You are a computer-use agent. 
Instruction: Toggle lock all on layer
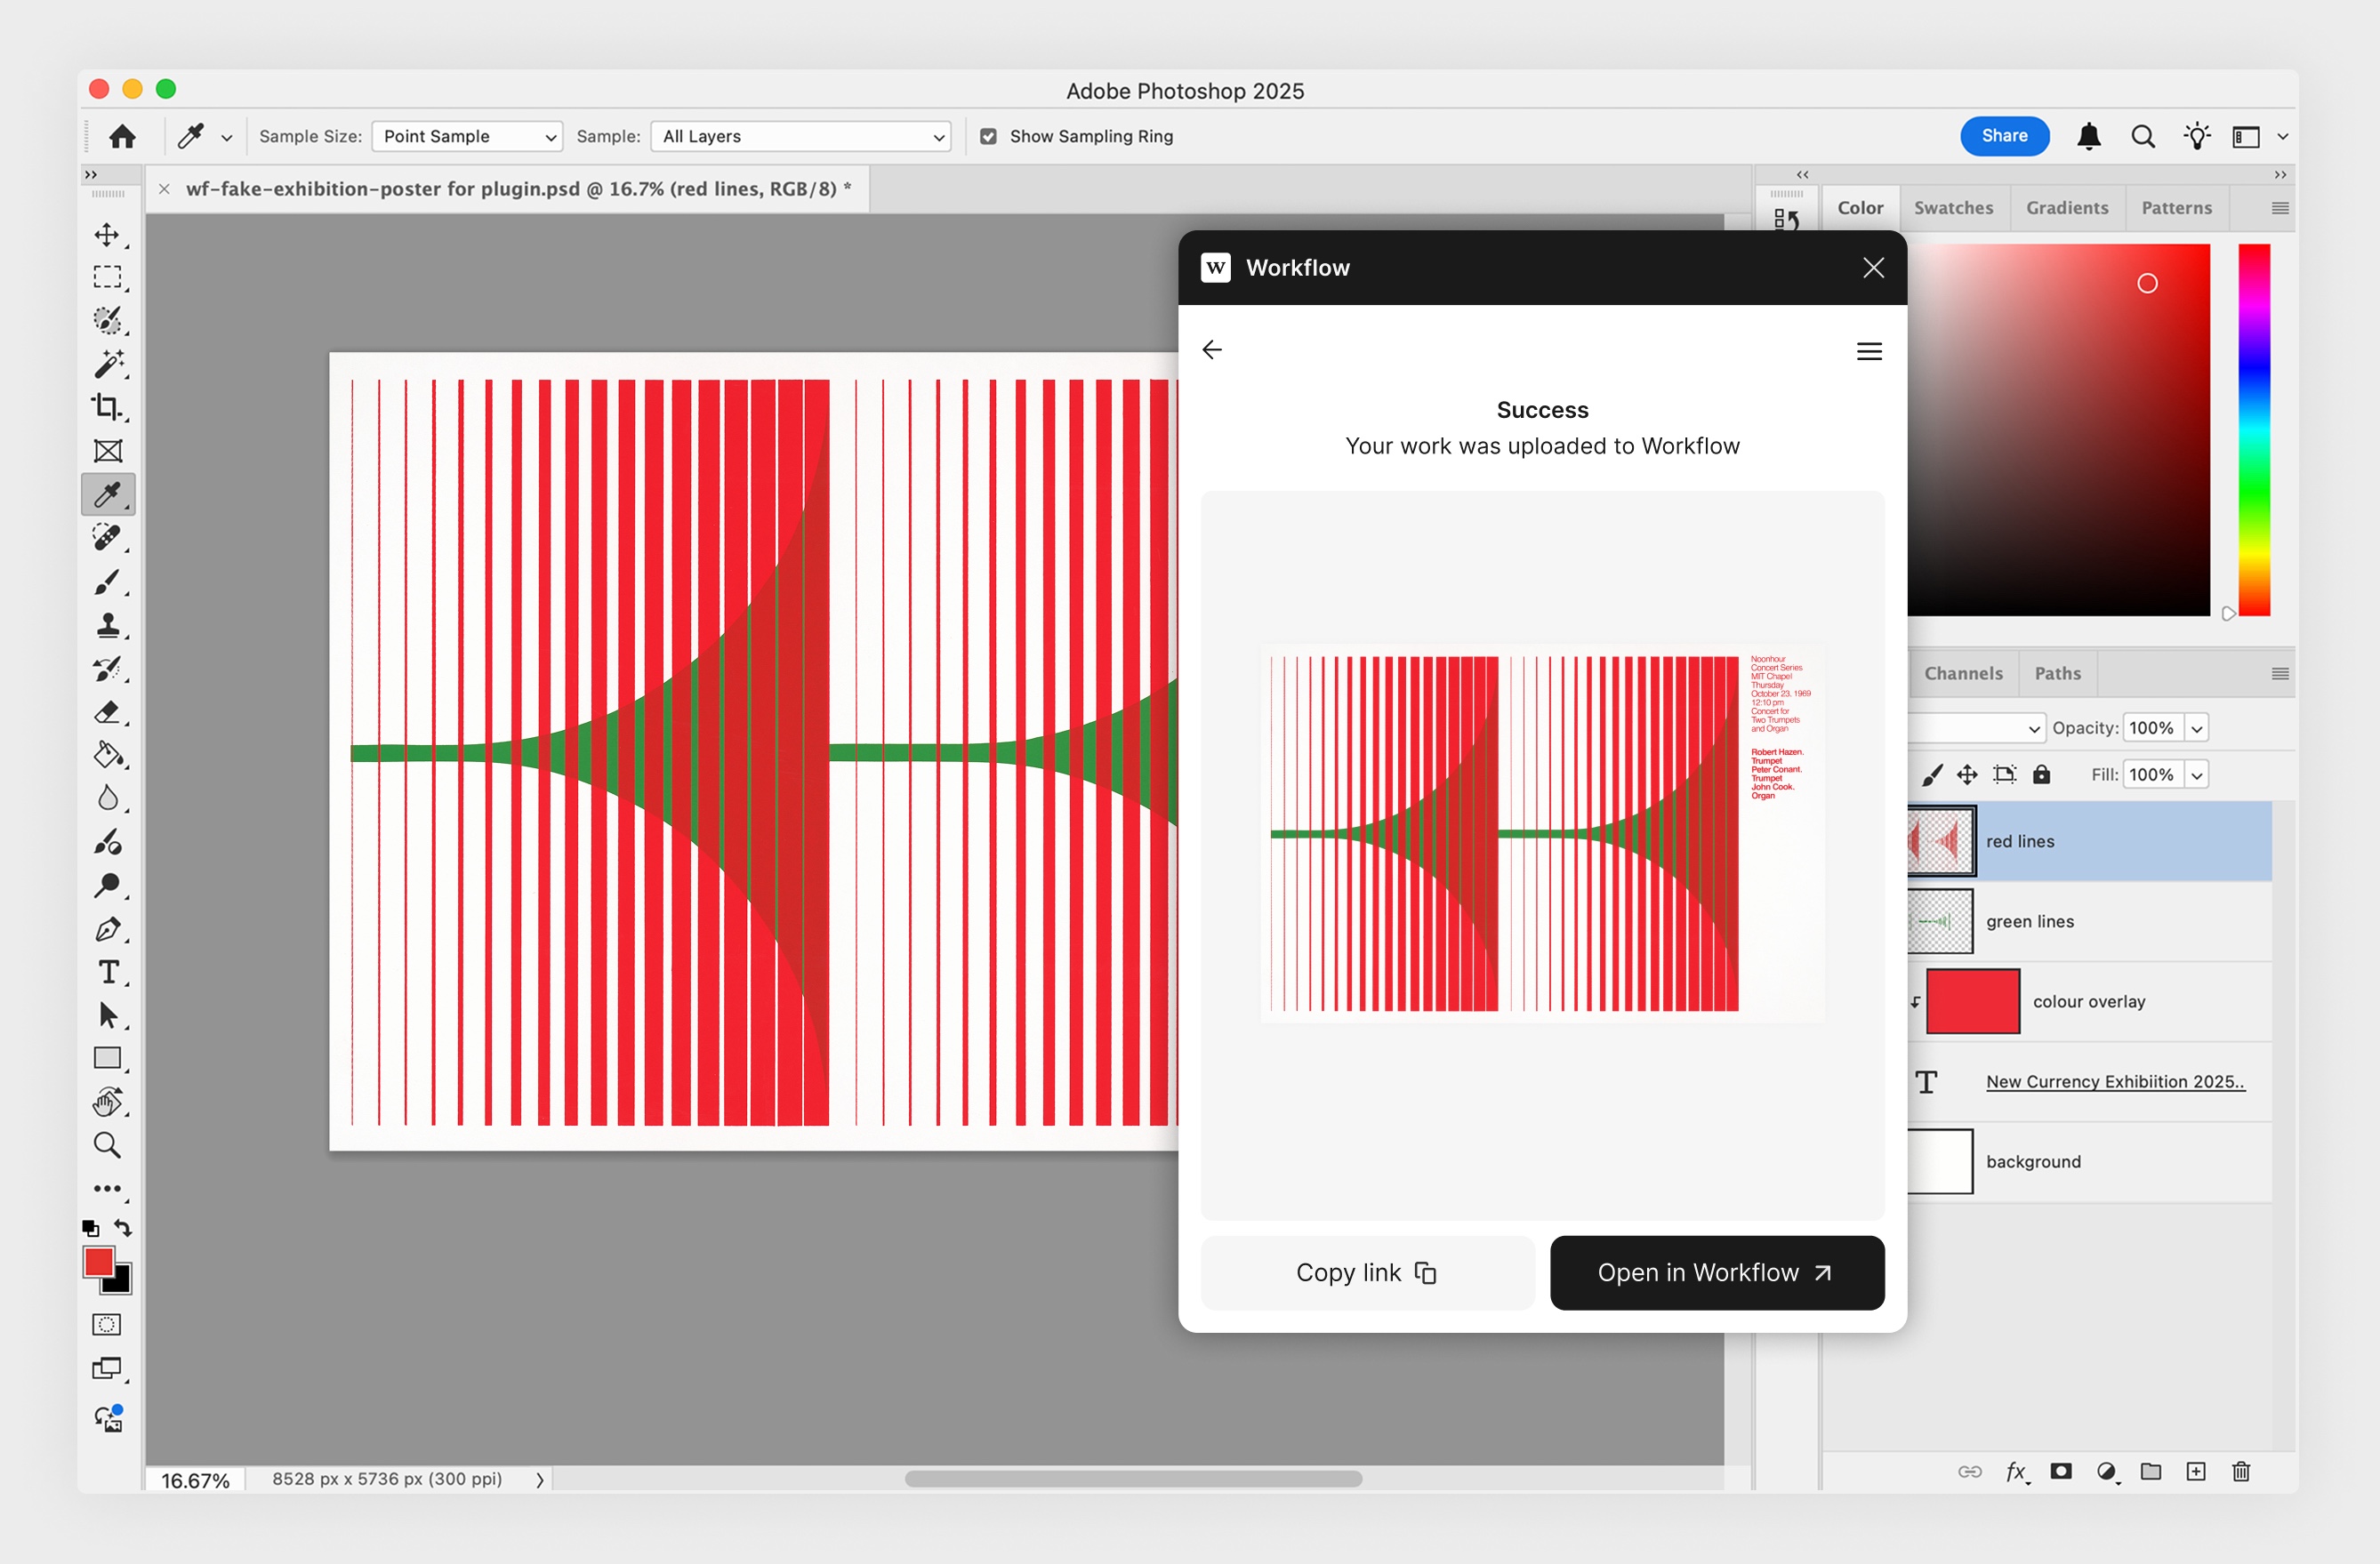point(2041,774)
